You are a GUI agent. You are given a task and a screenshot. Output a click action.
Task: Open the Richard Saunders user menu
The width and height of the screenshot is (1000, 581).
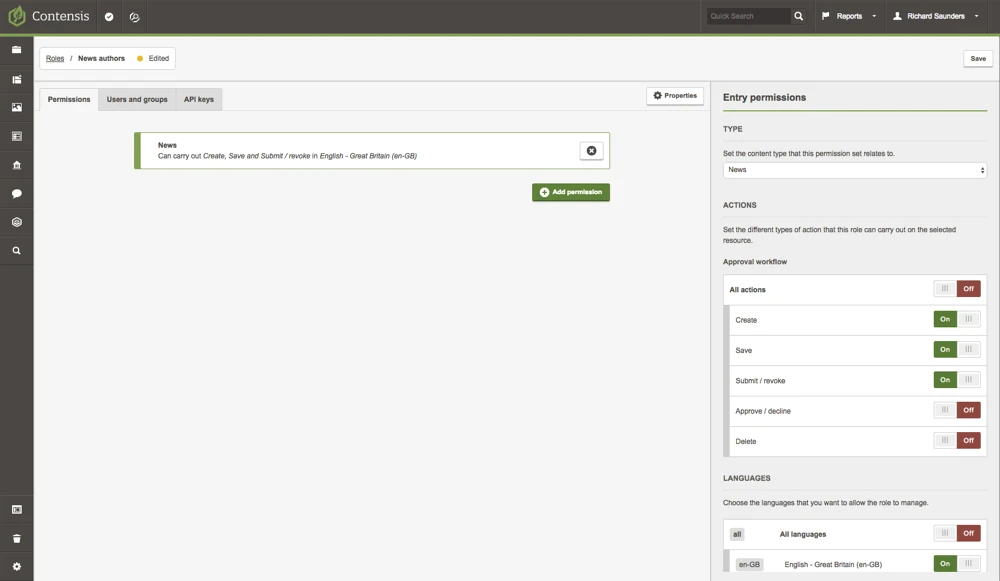point(935,16)
